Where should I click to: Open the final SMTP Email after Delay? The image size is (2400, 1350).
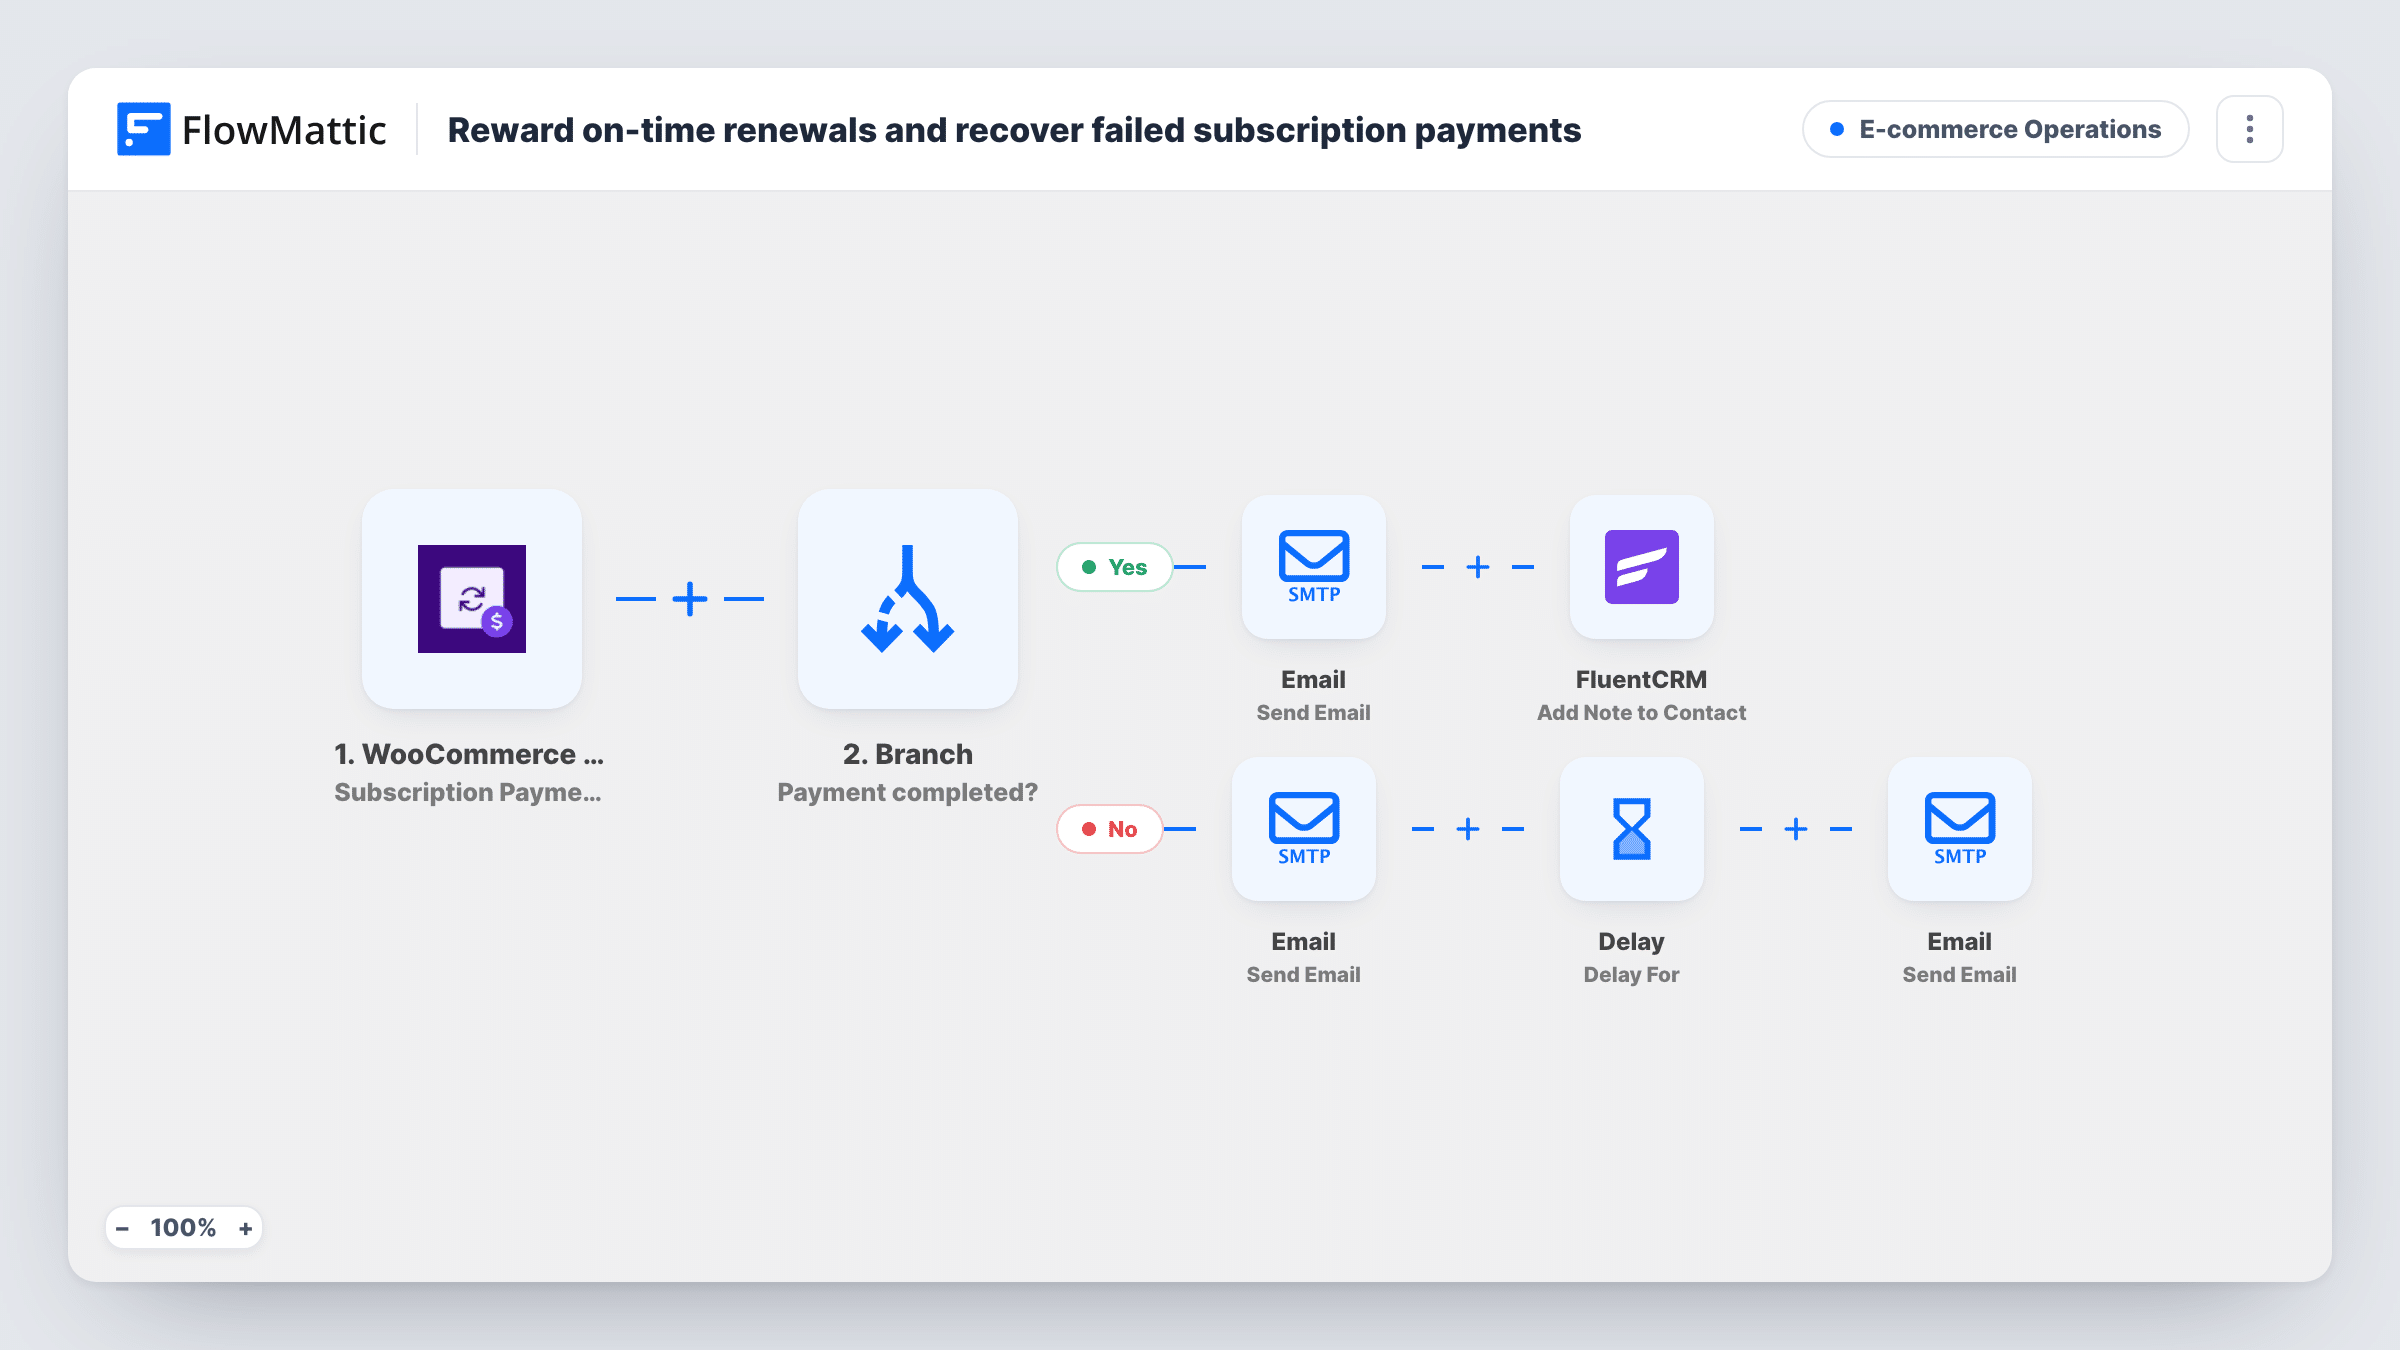[x=1960, y=829]
